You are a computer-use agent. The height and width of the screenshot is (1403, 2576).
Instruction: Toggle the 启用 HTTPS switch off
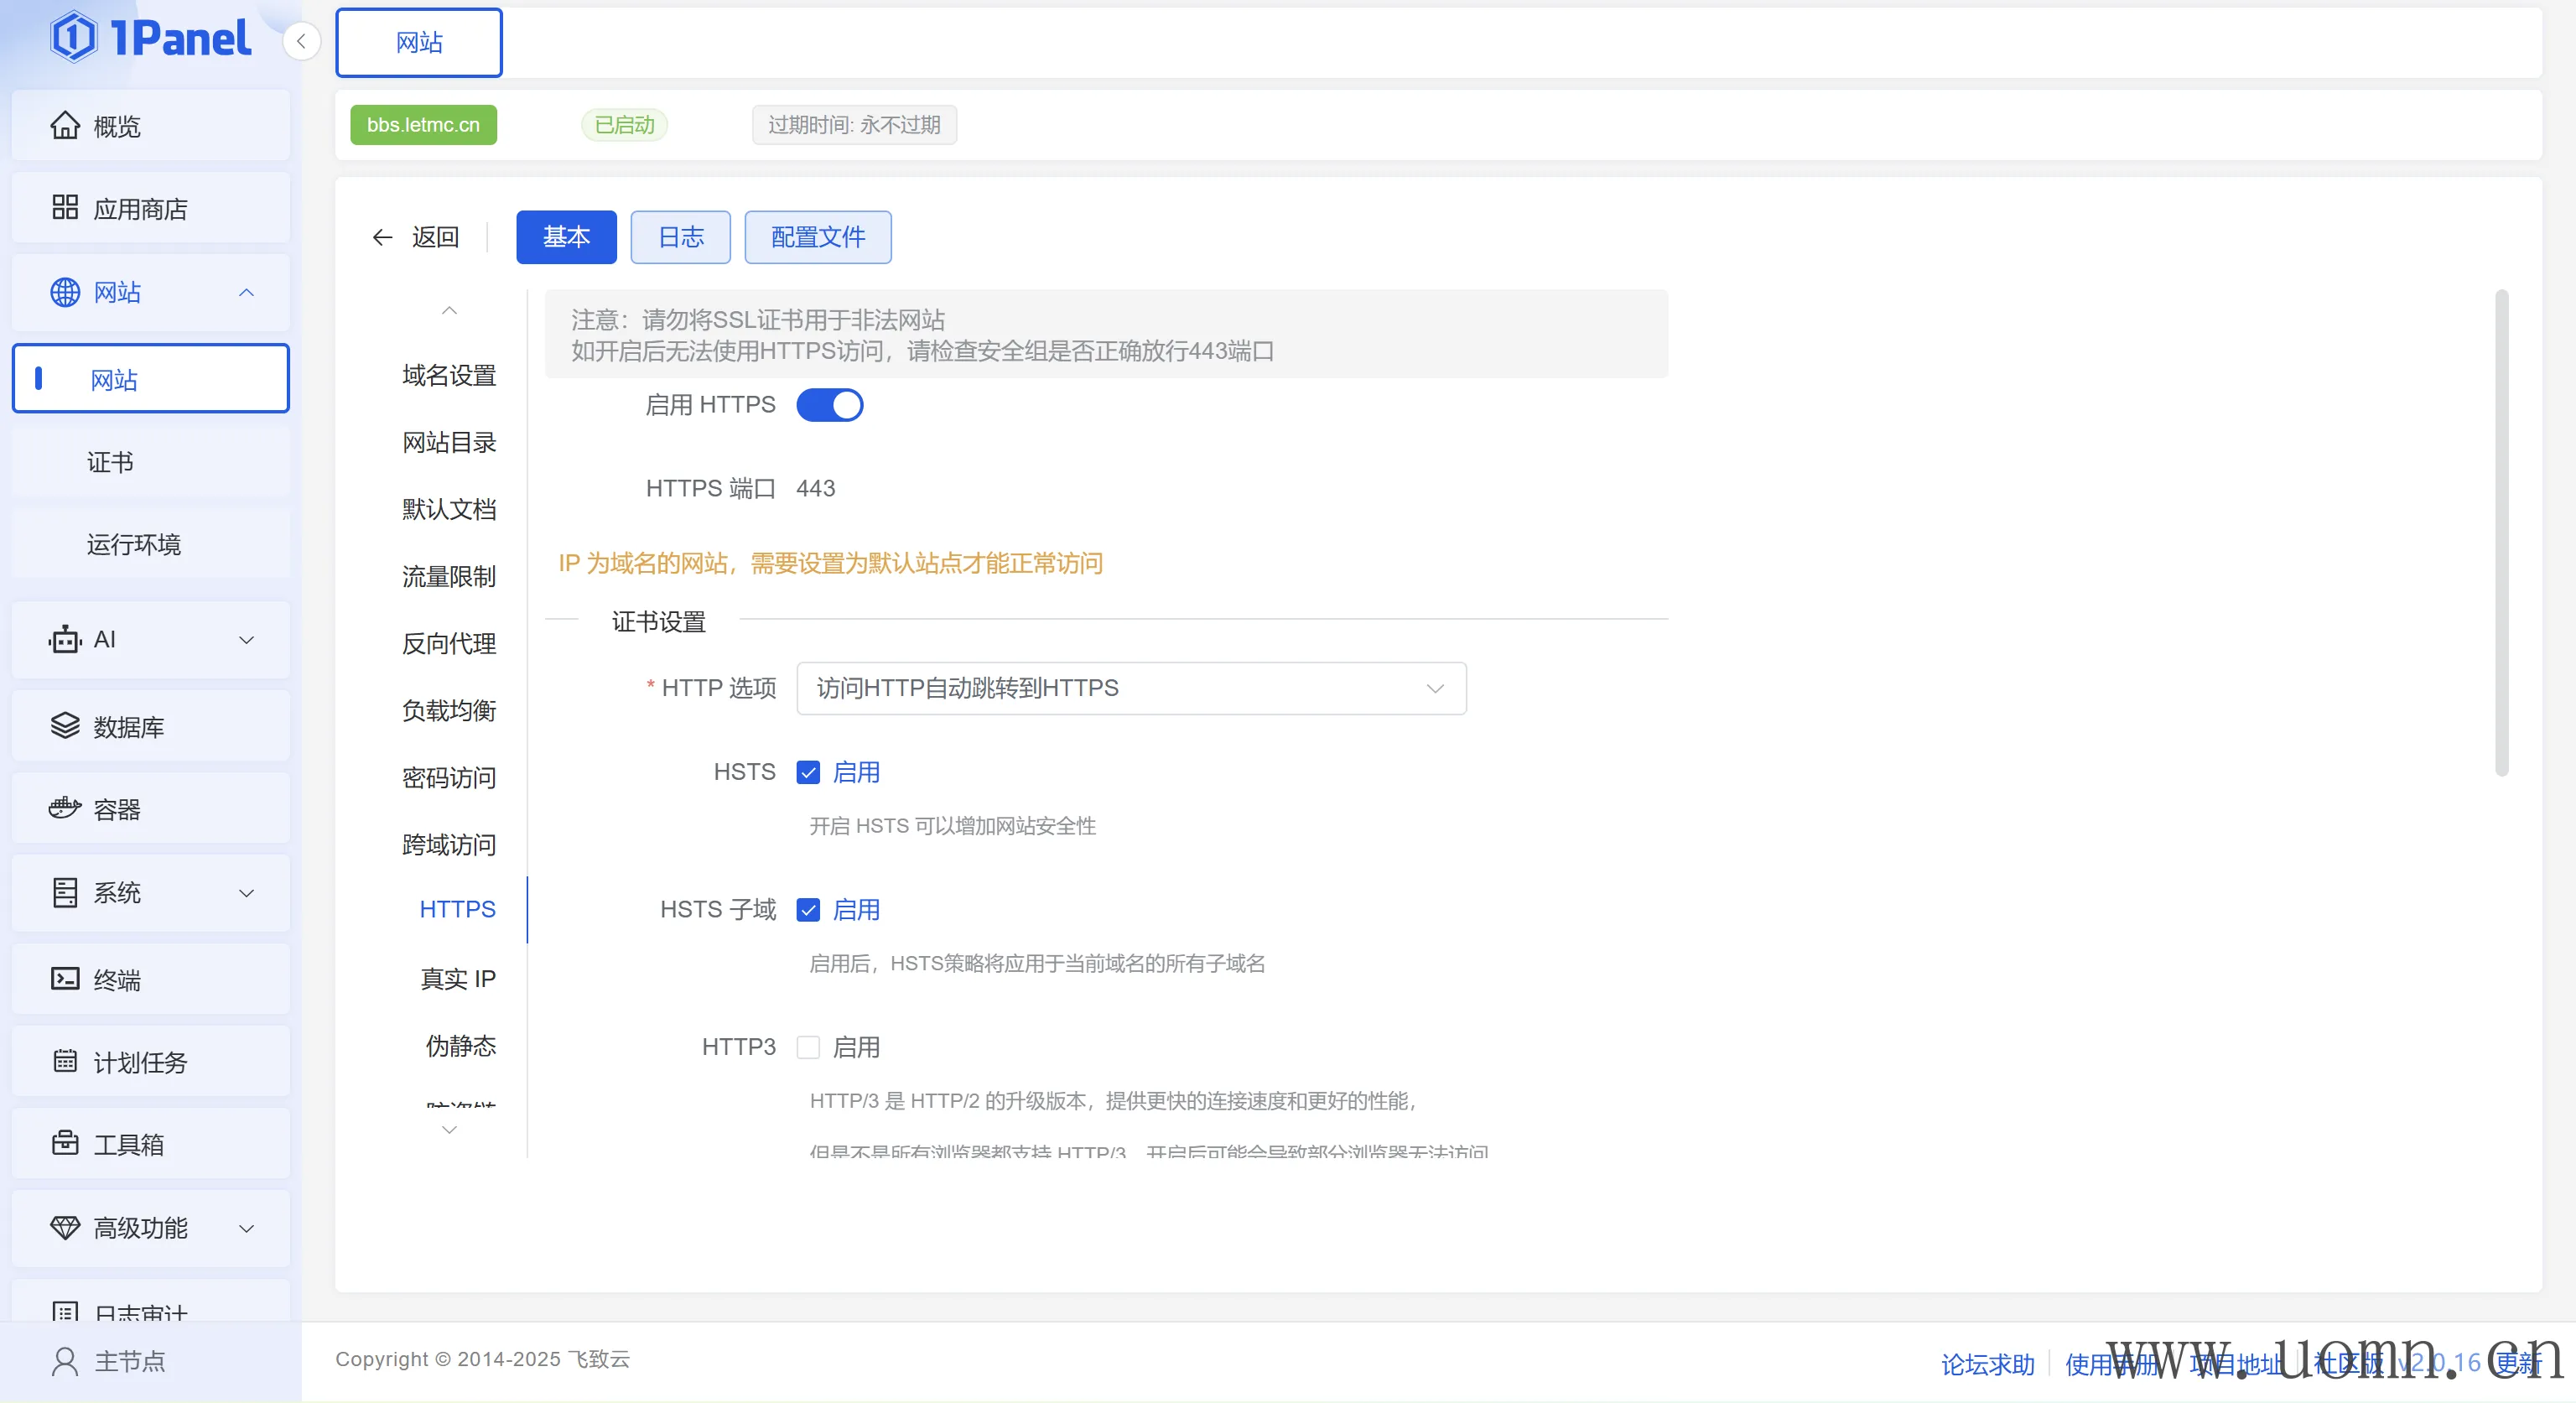point(829,405)
